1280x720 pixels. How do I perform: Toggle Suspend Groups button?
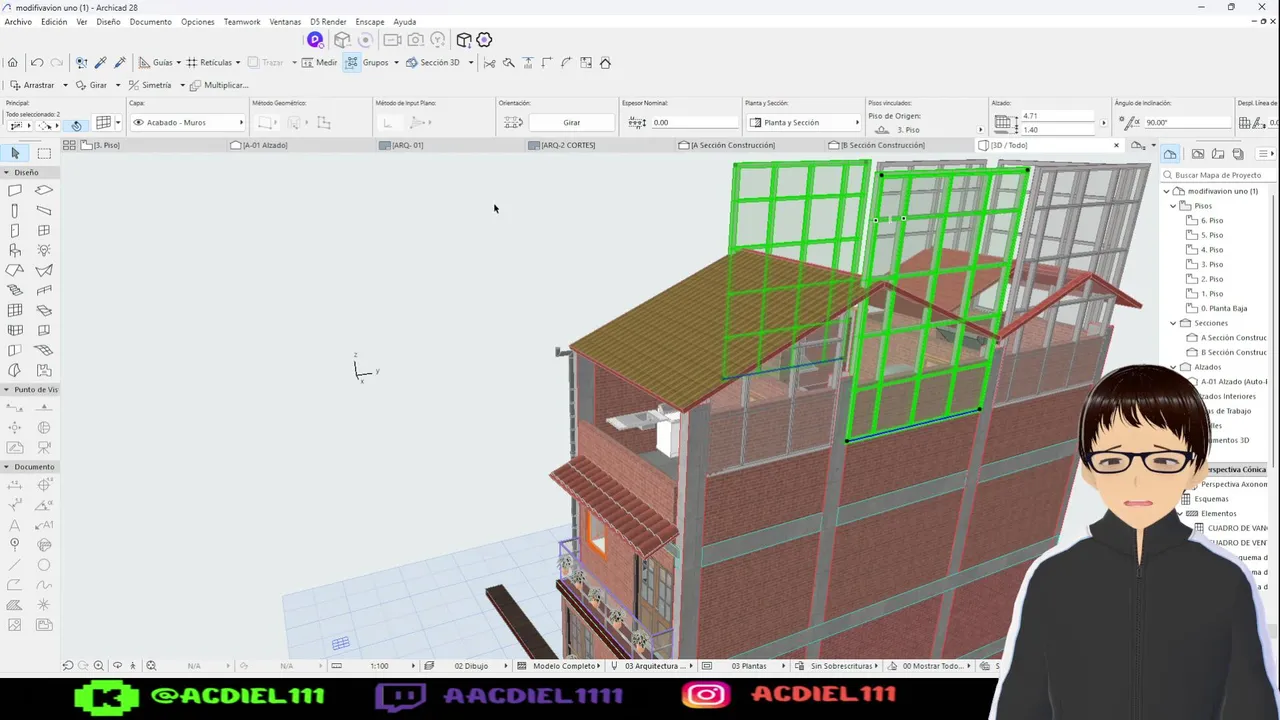352,62
